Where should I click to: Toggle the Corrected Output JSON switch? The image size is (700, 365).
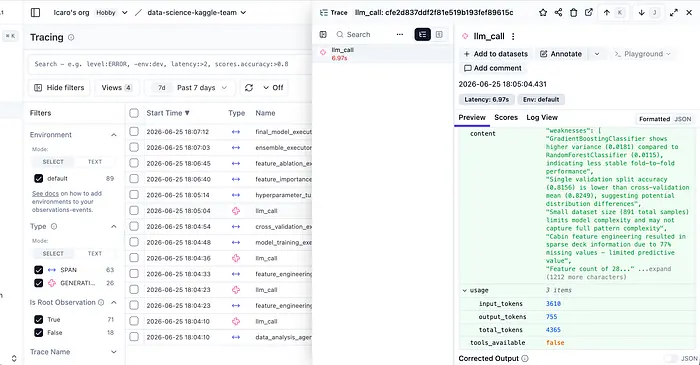[x=671, y=358]
